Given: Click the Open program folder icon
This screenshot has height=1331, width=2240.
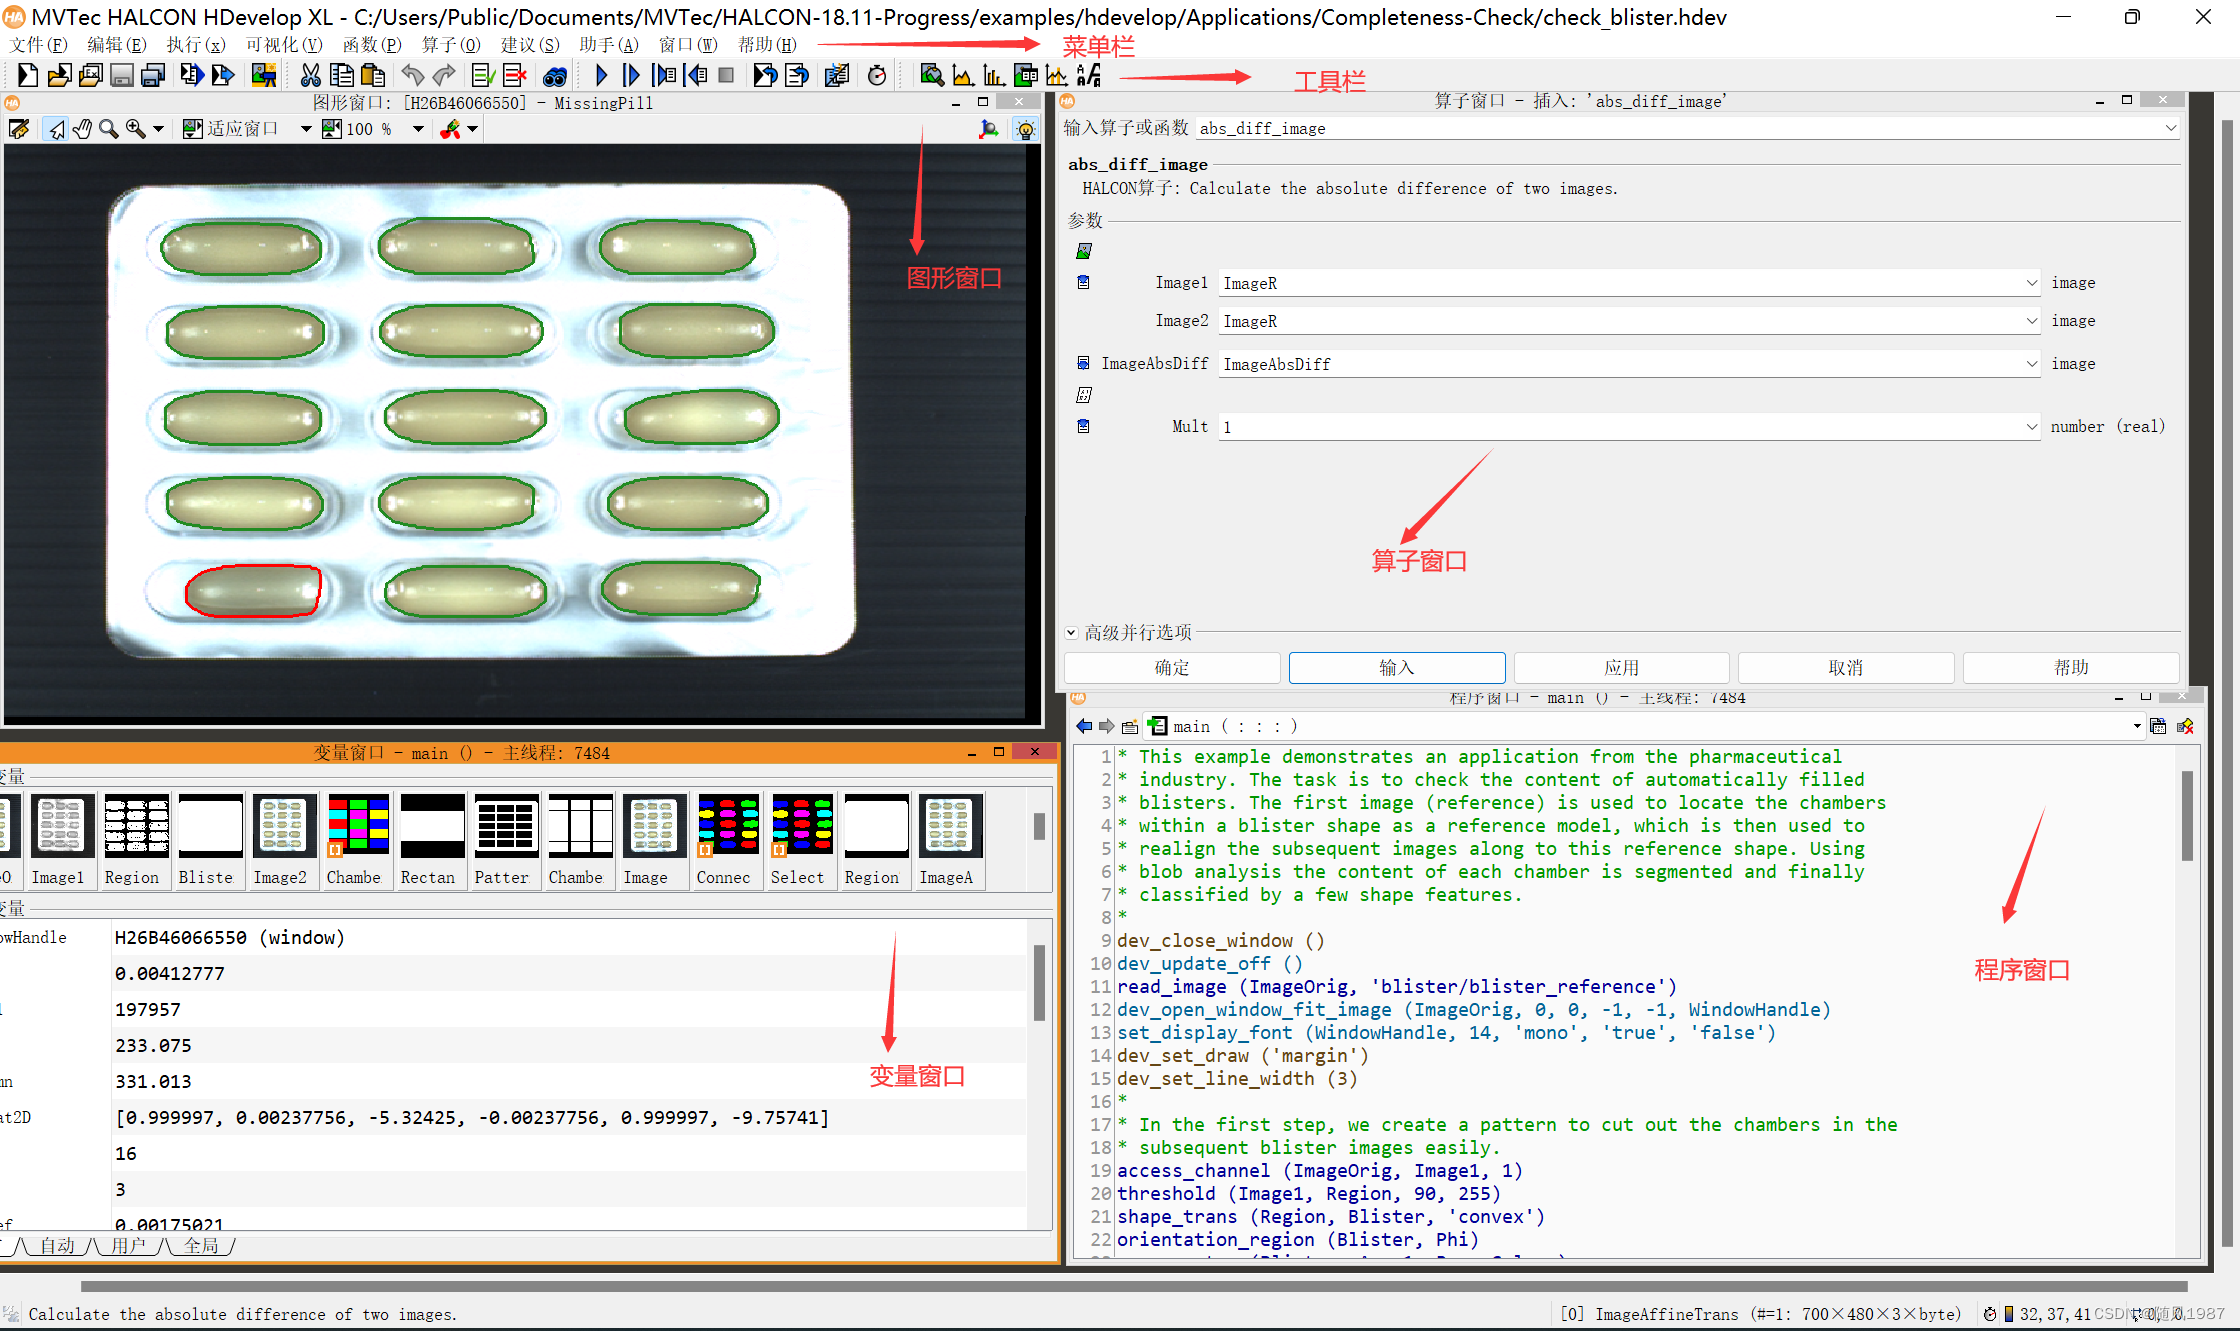Looking at the screenshot, I should click(x=59, y=75).
